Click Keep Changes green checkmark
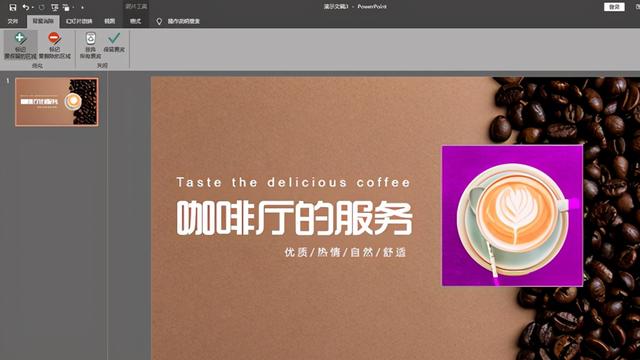 [114, 42]
